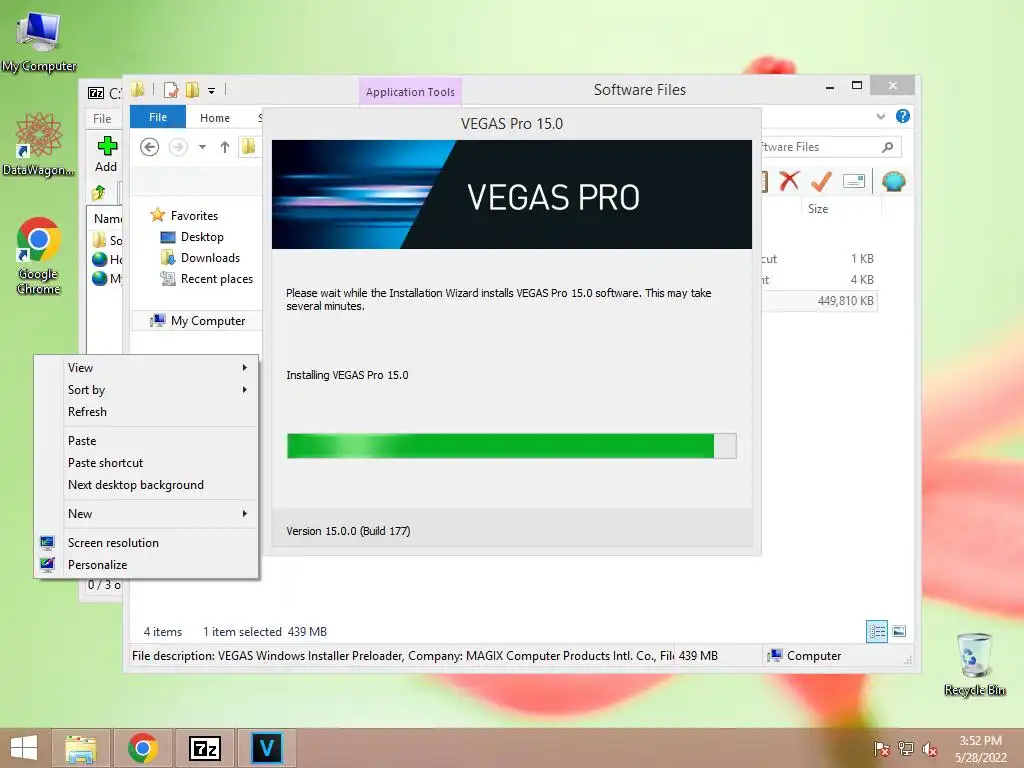Click the search magnifier in the Software Files box
The image size is (1024, 768).
[887, 147]
